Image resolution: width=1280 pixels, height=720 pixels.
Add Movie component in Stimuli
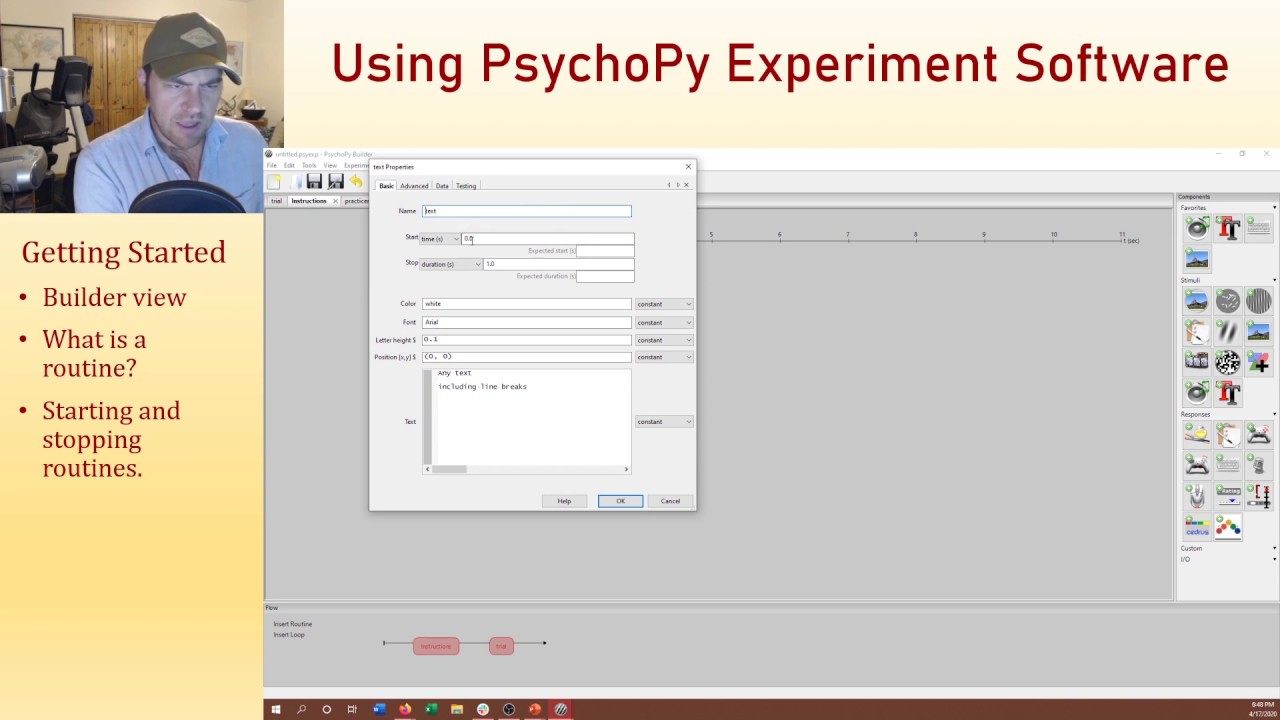tap(1197, 362)
